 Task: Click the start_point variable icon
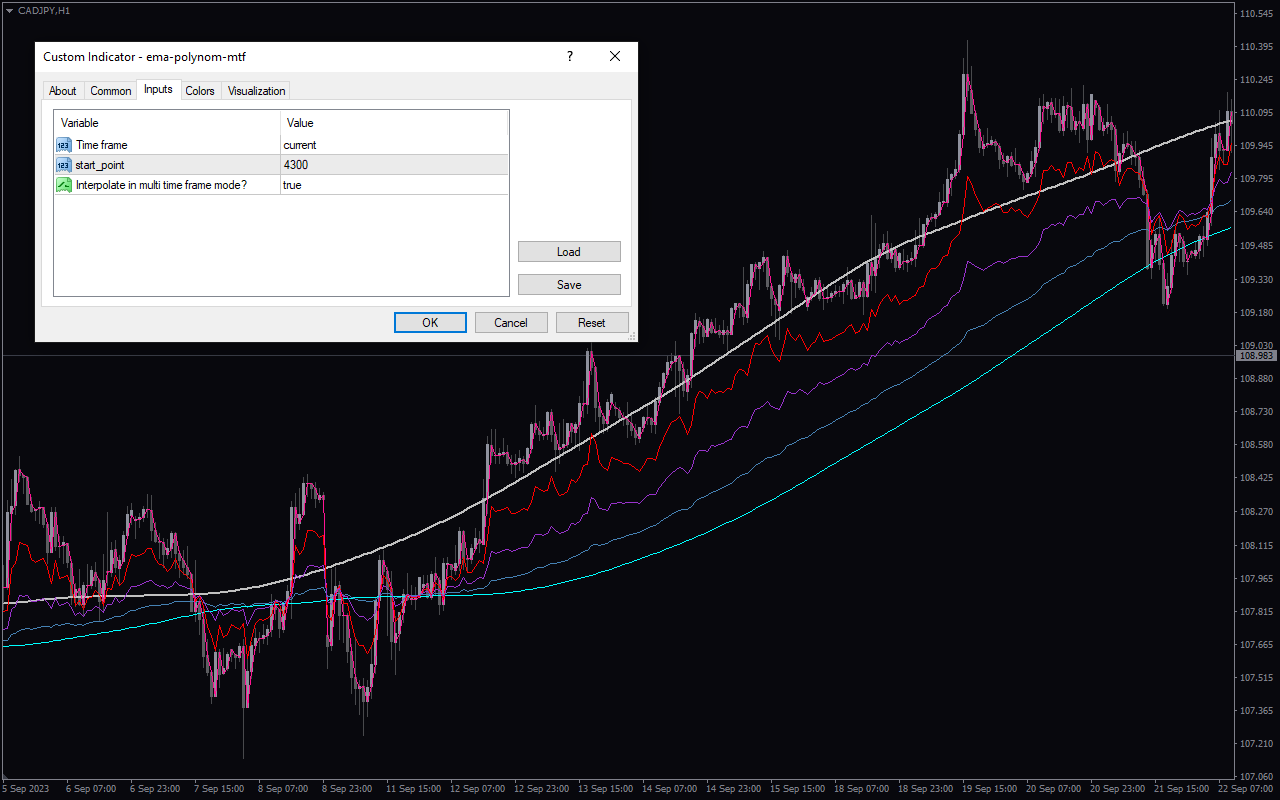(64, 165)
